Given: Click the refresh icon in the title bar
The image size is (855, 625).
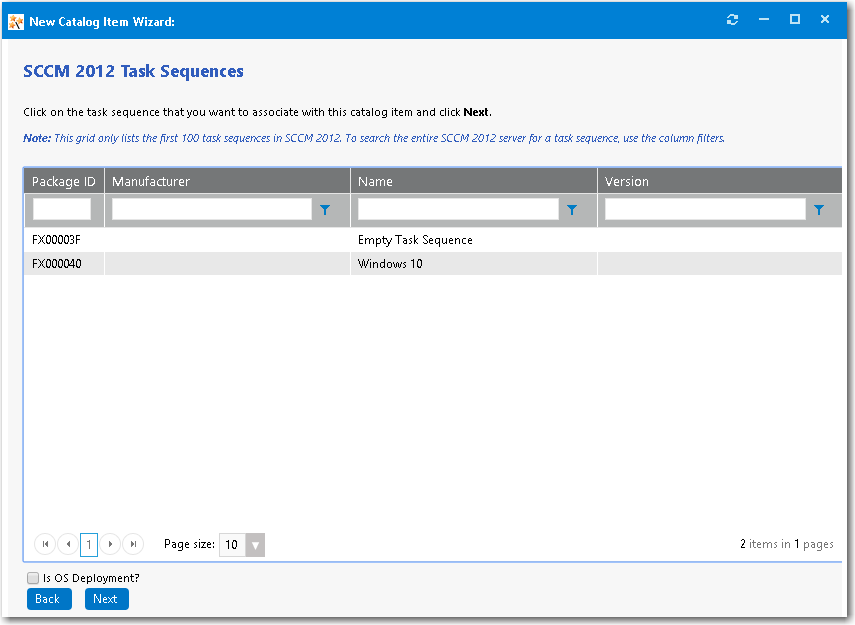Looking at the screenshot, I should point(732,19).
